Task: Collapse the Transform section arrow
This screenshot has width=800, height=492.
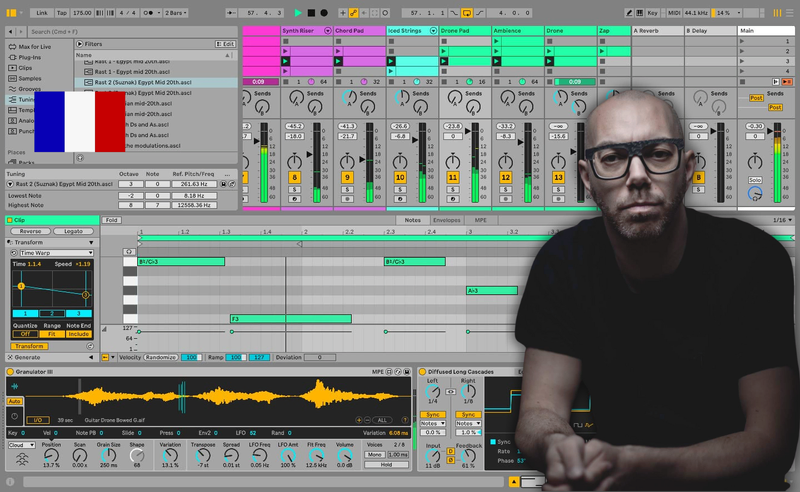Action: coord(91,242)
